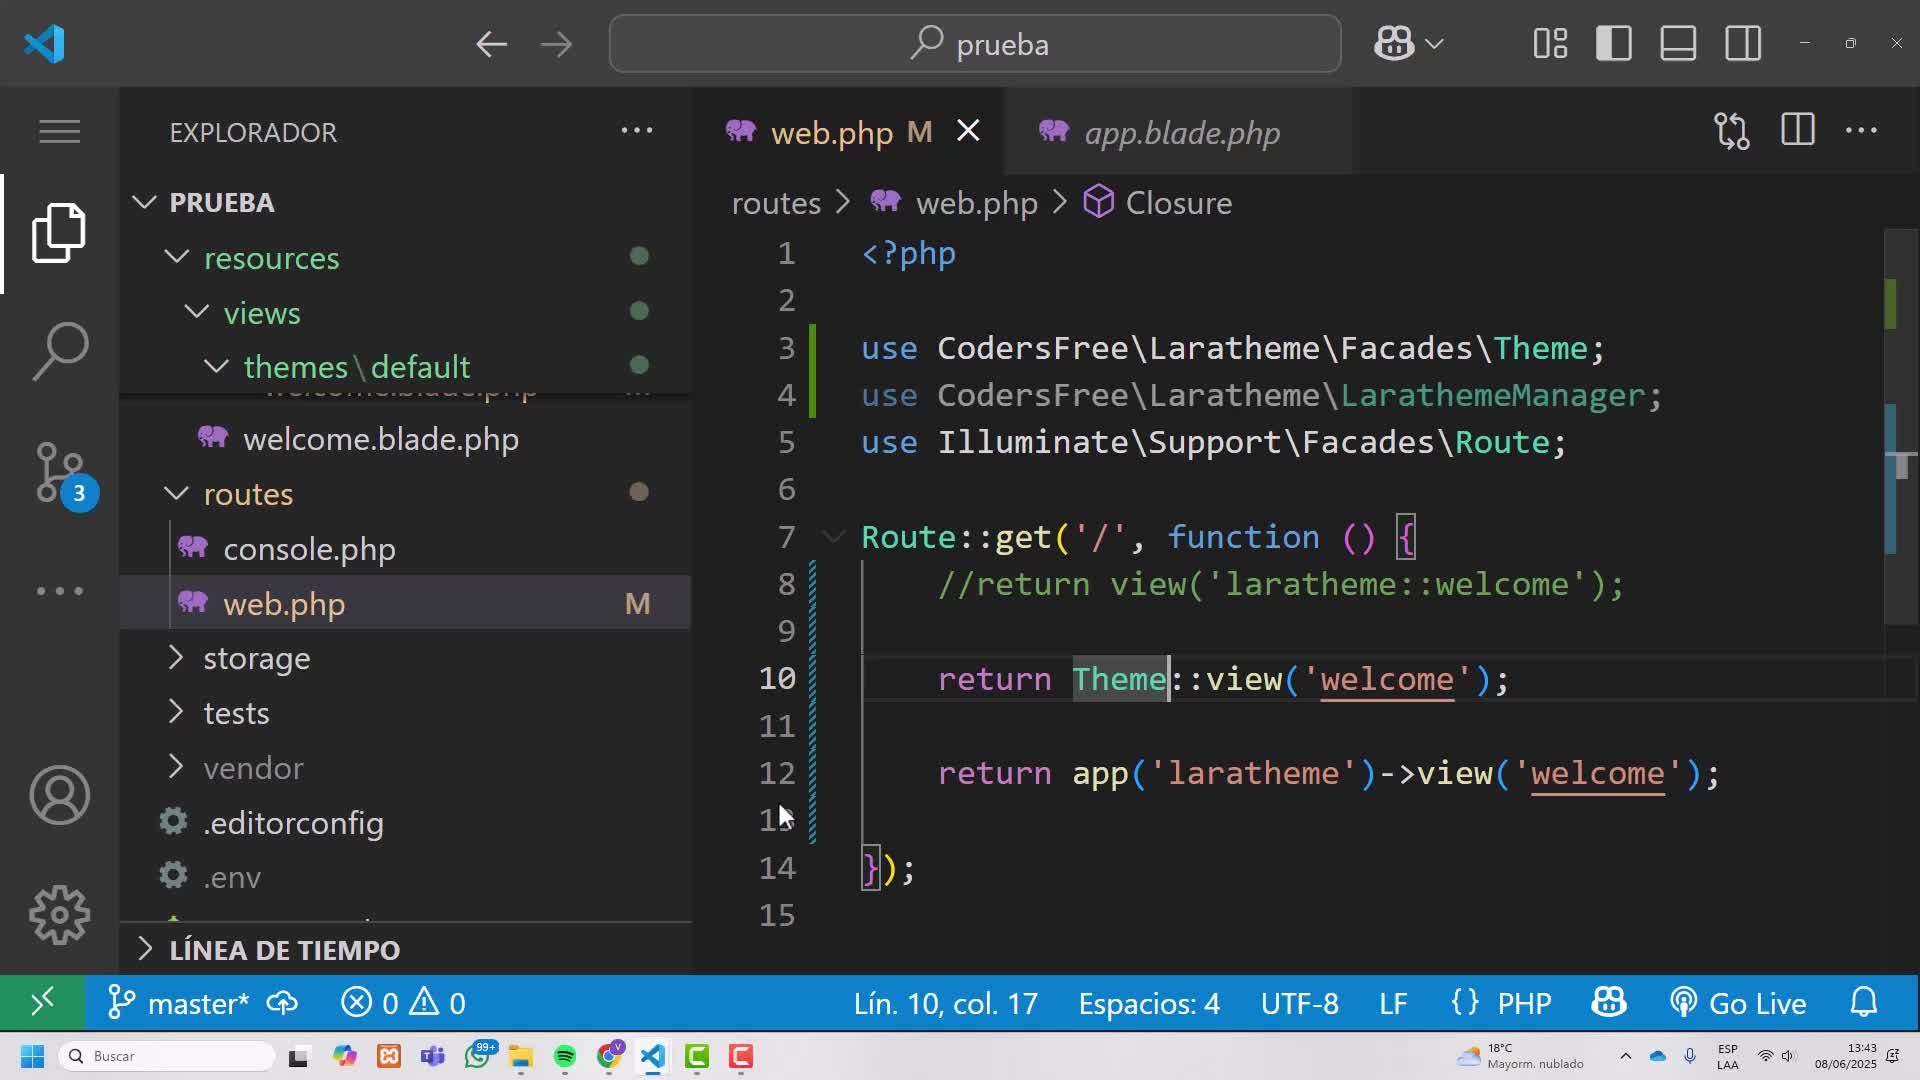Open the Explorer view in activity bar
The height and width of the screenshot is (1080, 1920).
click(x=59, y=233)
